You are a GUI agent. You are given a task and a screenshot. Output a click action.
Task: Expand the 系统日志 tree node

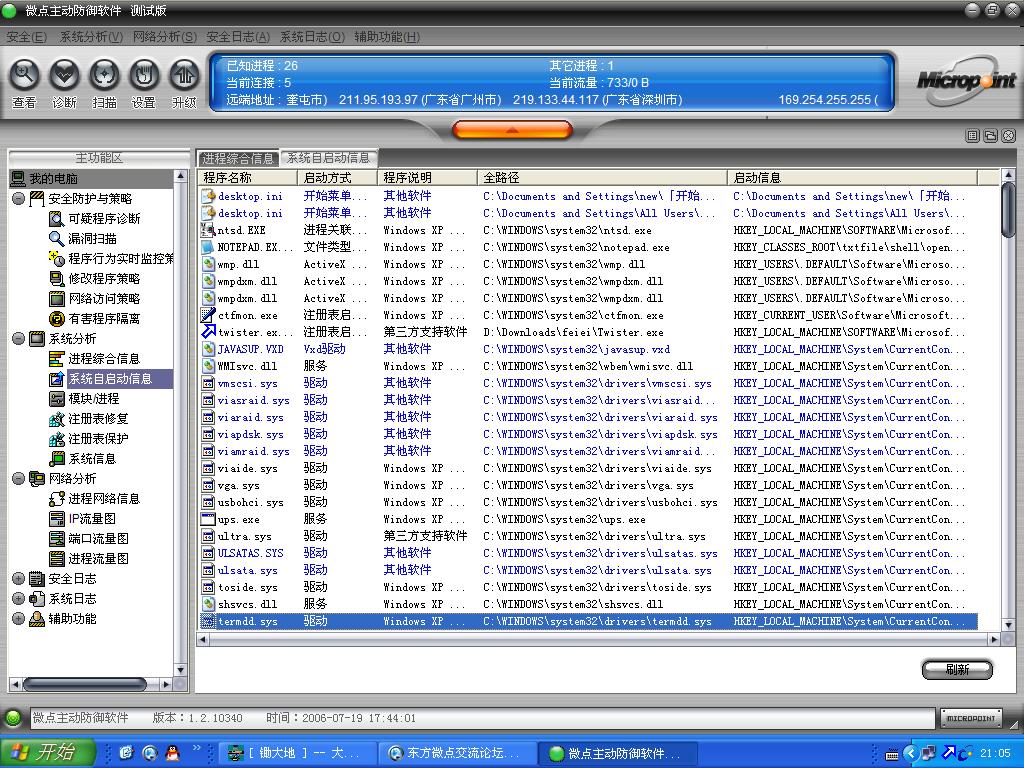click(x=18, y=599)
